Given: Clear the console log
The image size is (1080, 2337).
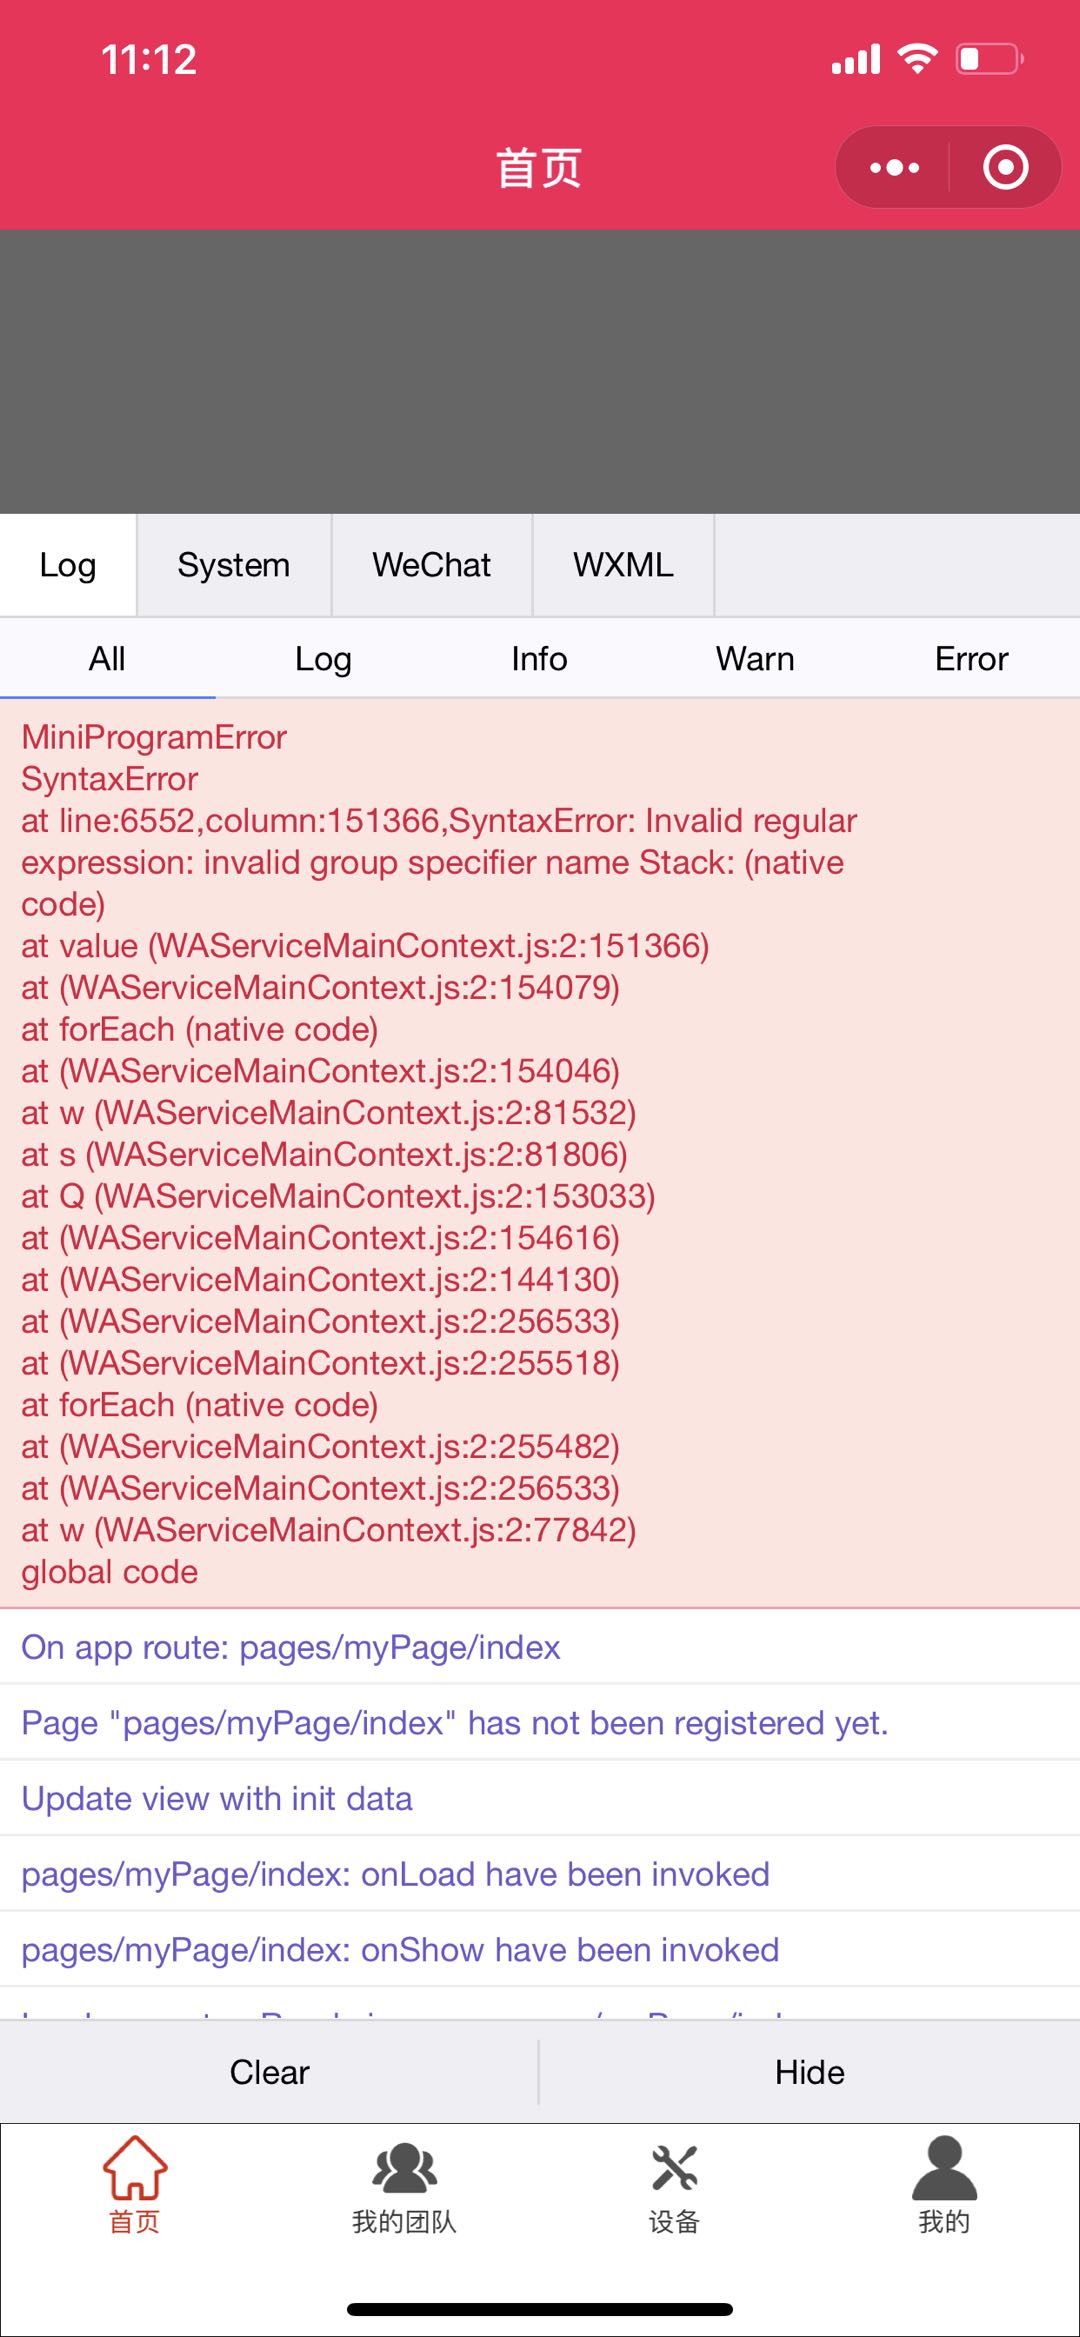Looking at the screenshot, I should [x=269, y=2072].
